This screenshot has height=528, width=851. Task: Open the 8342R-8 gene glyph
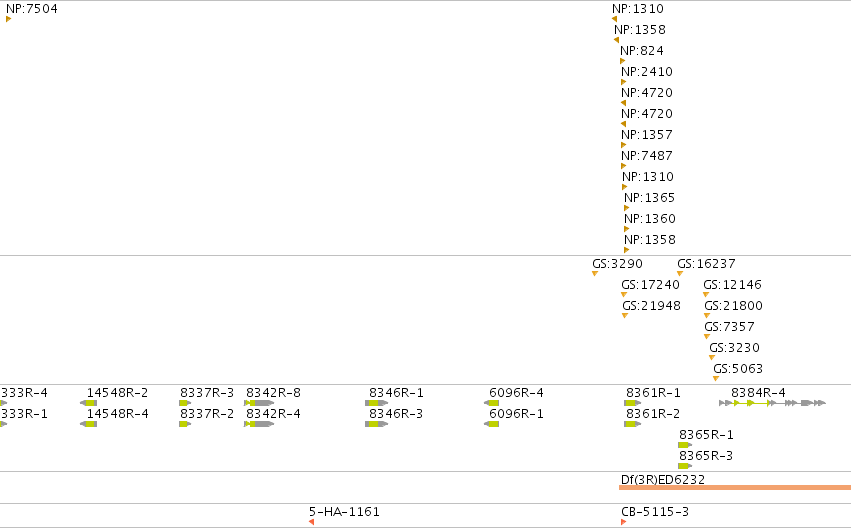[259, 403]
